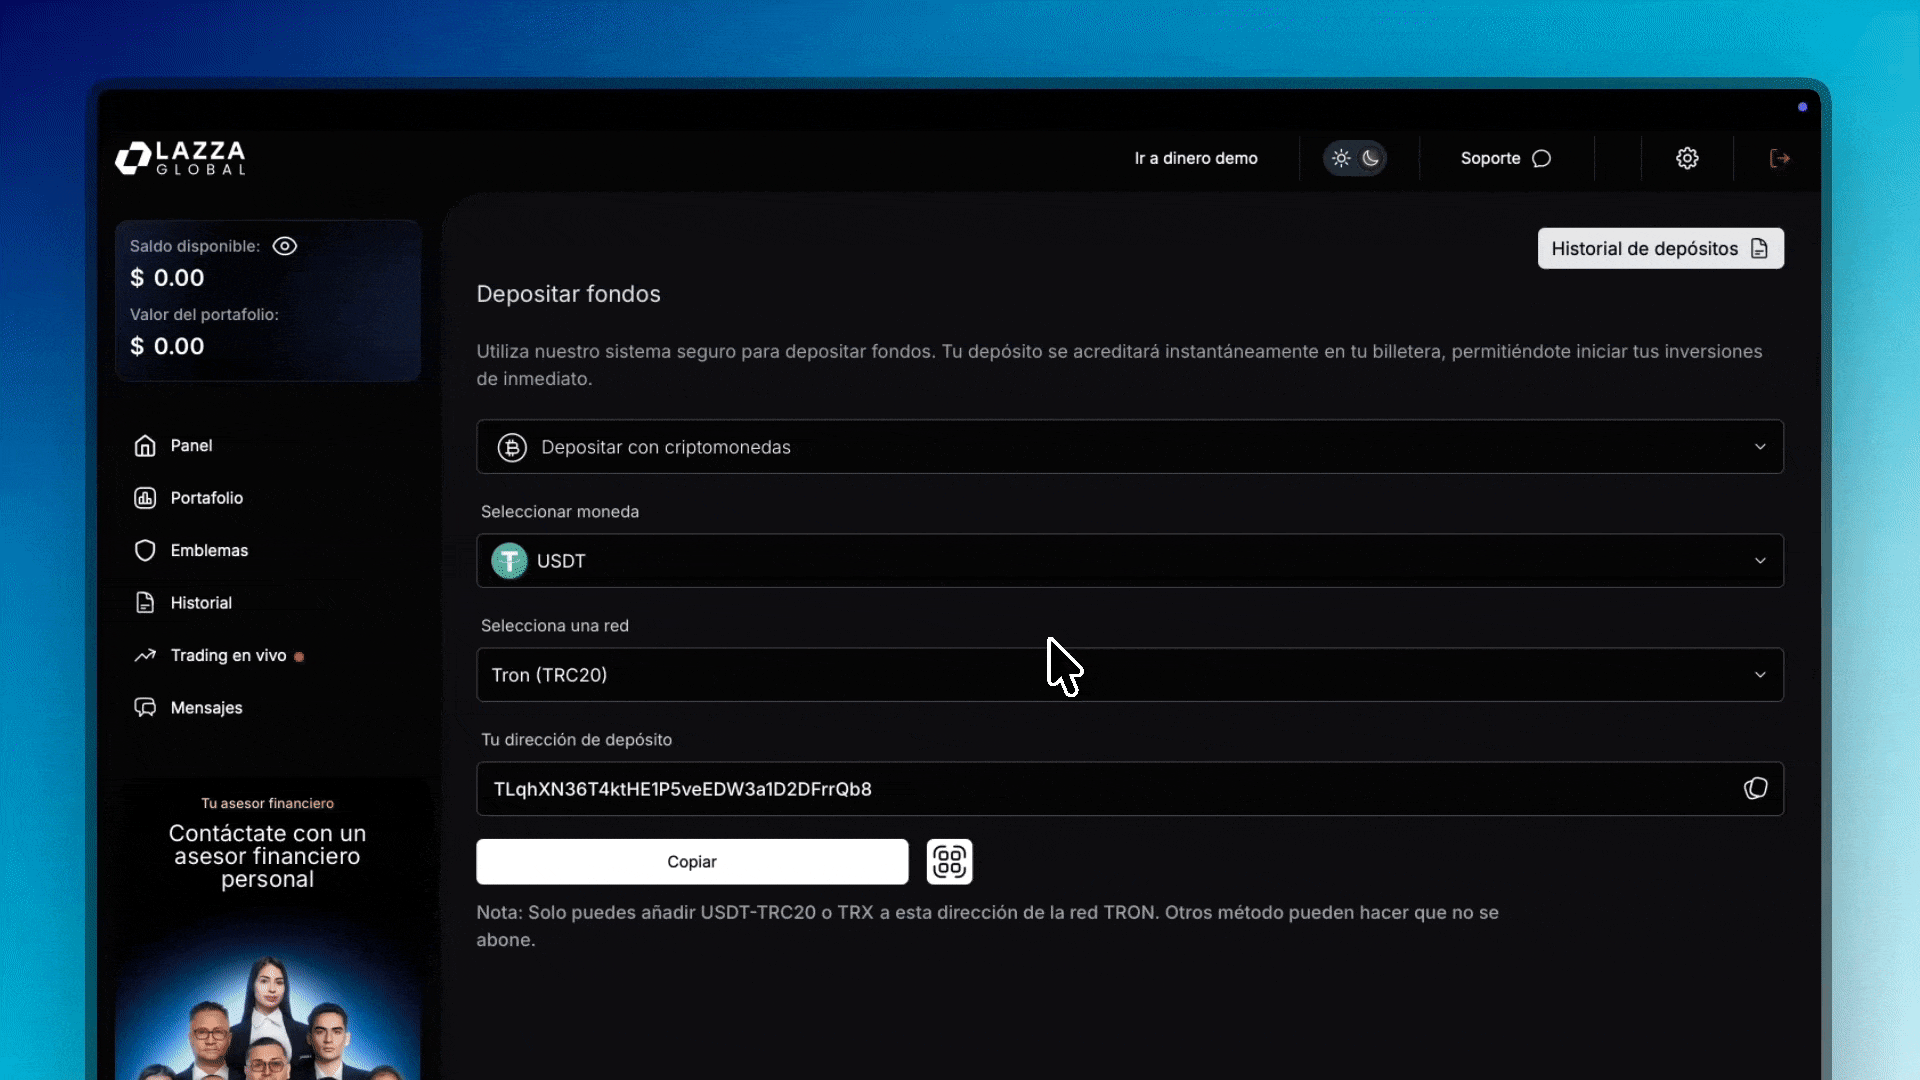Expand the Tron (TRC20) network dropdown
1920x1080 pixels.
1129,675
